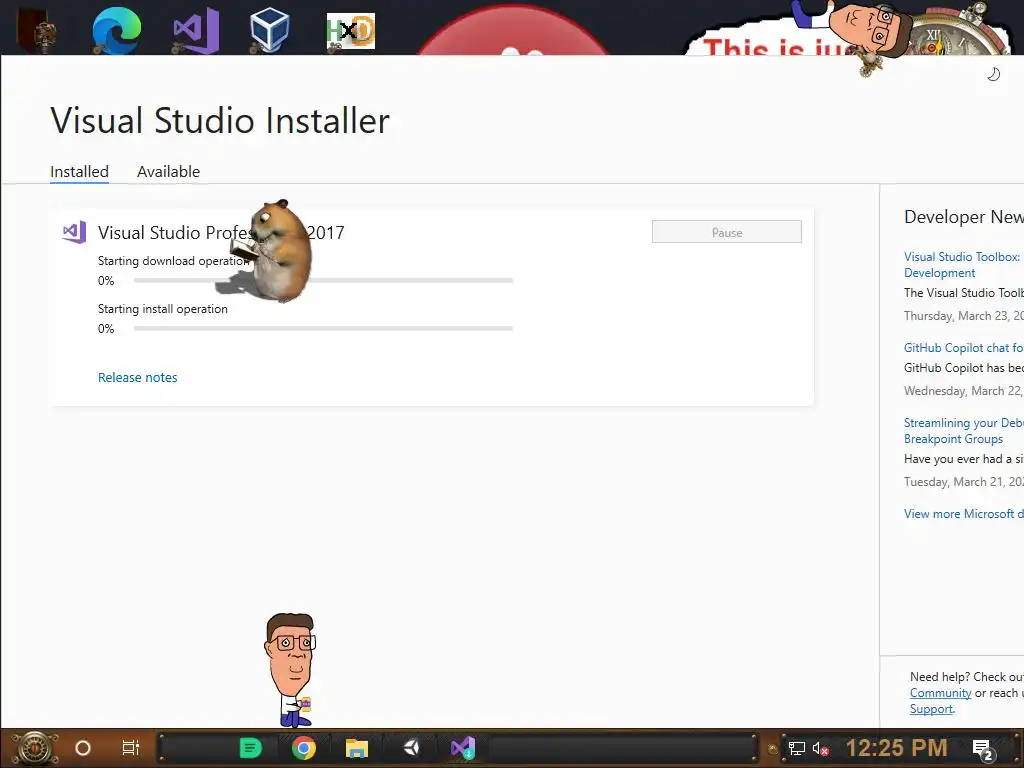Select the Installed tab

[x=80, y=172]
